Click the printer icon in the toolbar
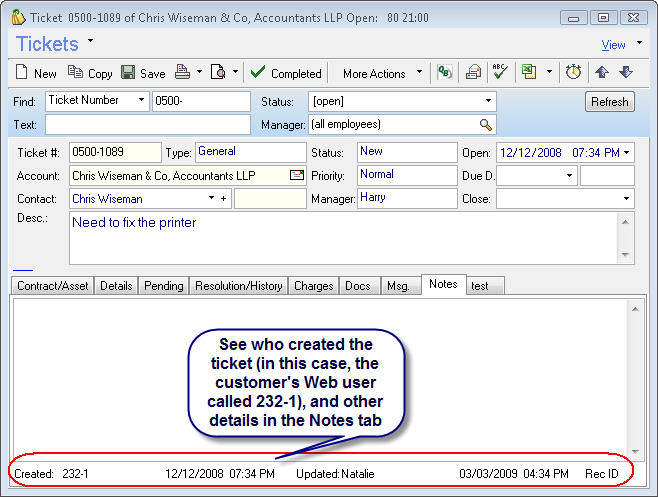Image resolution: width=658 pixels, height=497 pixels. pos(183,72)
